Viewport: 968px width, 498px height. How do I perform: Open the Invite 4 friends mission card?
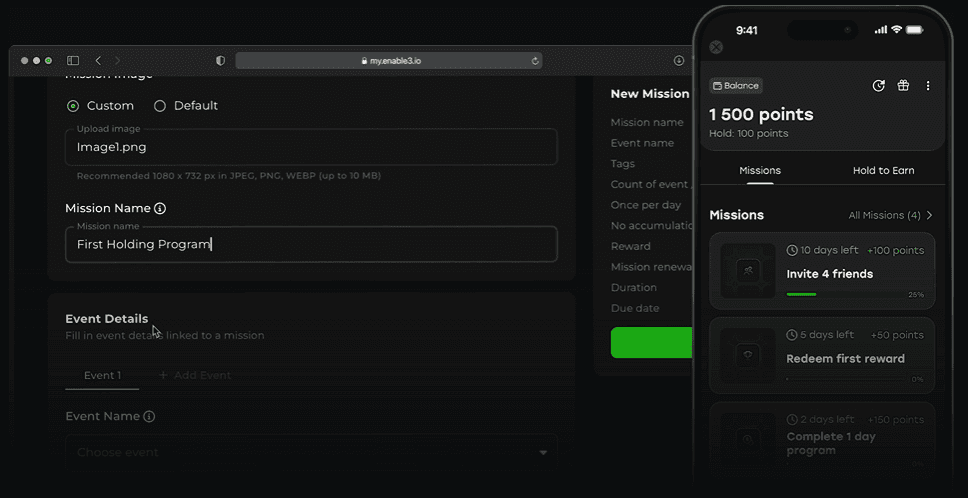[822, 271]
